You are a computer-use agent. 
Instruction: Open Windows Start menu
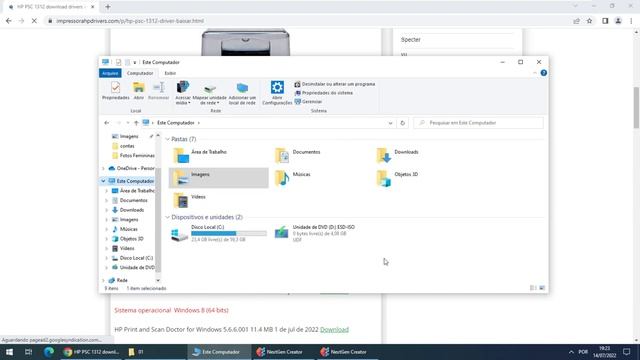pyautogui.click(x=9, y=352)
